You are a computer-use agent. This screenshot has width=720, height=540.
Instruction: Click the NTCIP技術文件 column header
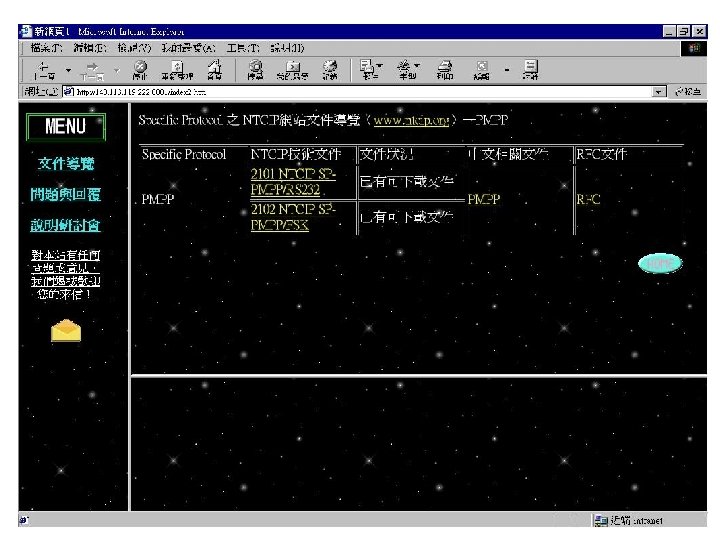tap(296, 154)
